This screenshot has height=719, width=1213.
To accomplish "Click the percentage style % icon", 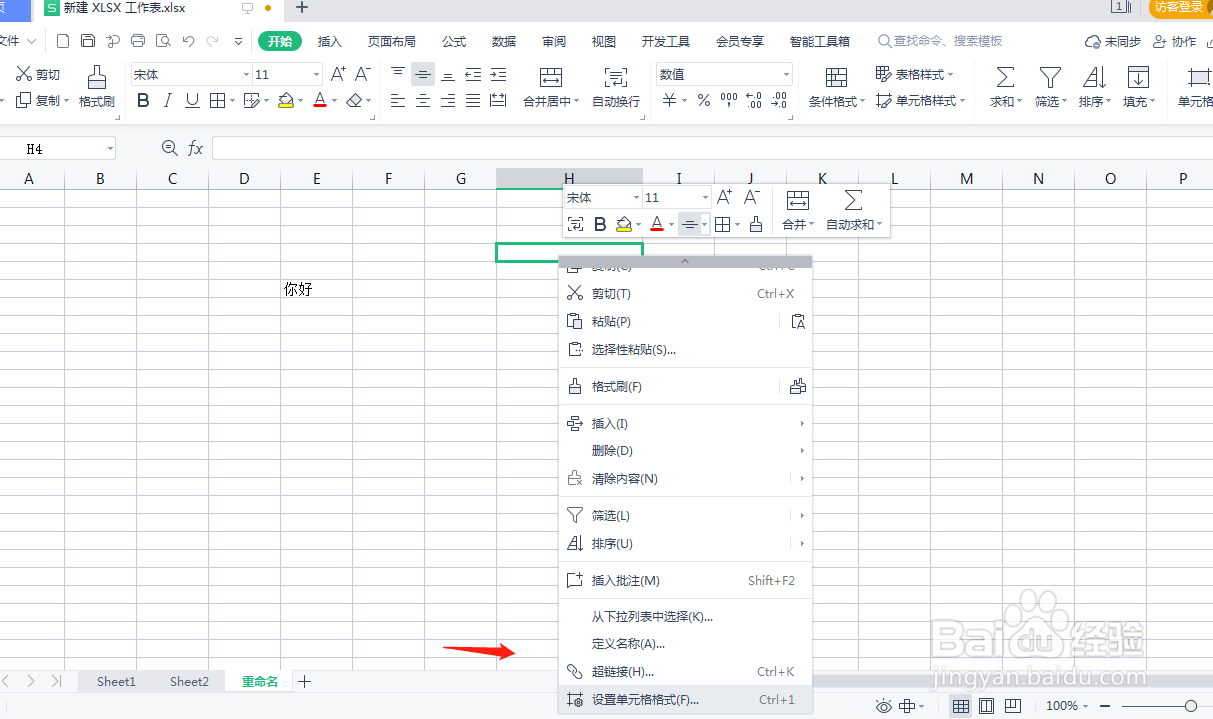I will point(703,100).
